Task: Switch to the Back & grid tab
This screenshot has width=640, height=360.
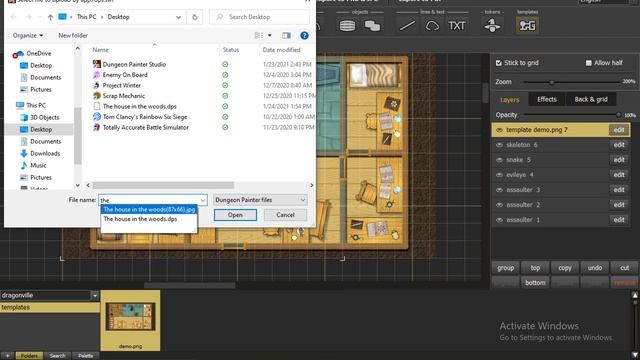Action: tap(591, 100)
